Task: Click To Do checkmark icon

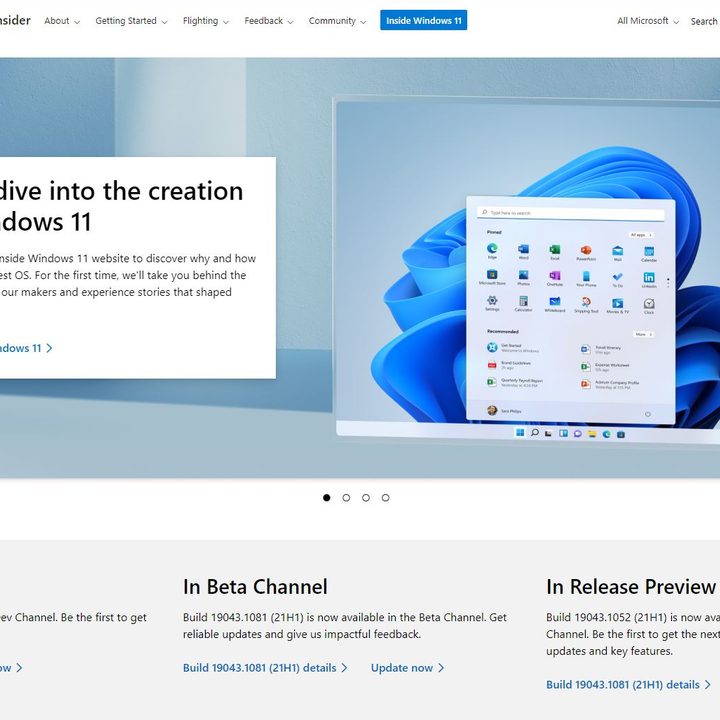Action: coord(618,276)
